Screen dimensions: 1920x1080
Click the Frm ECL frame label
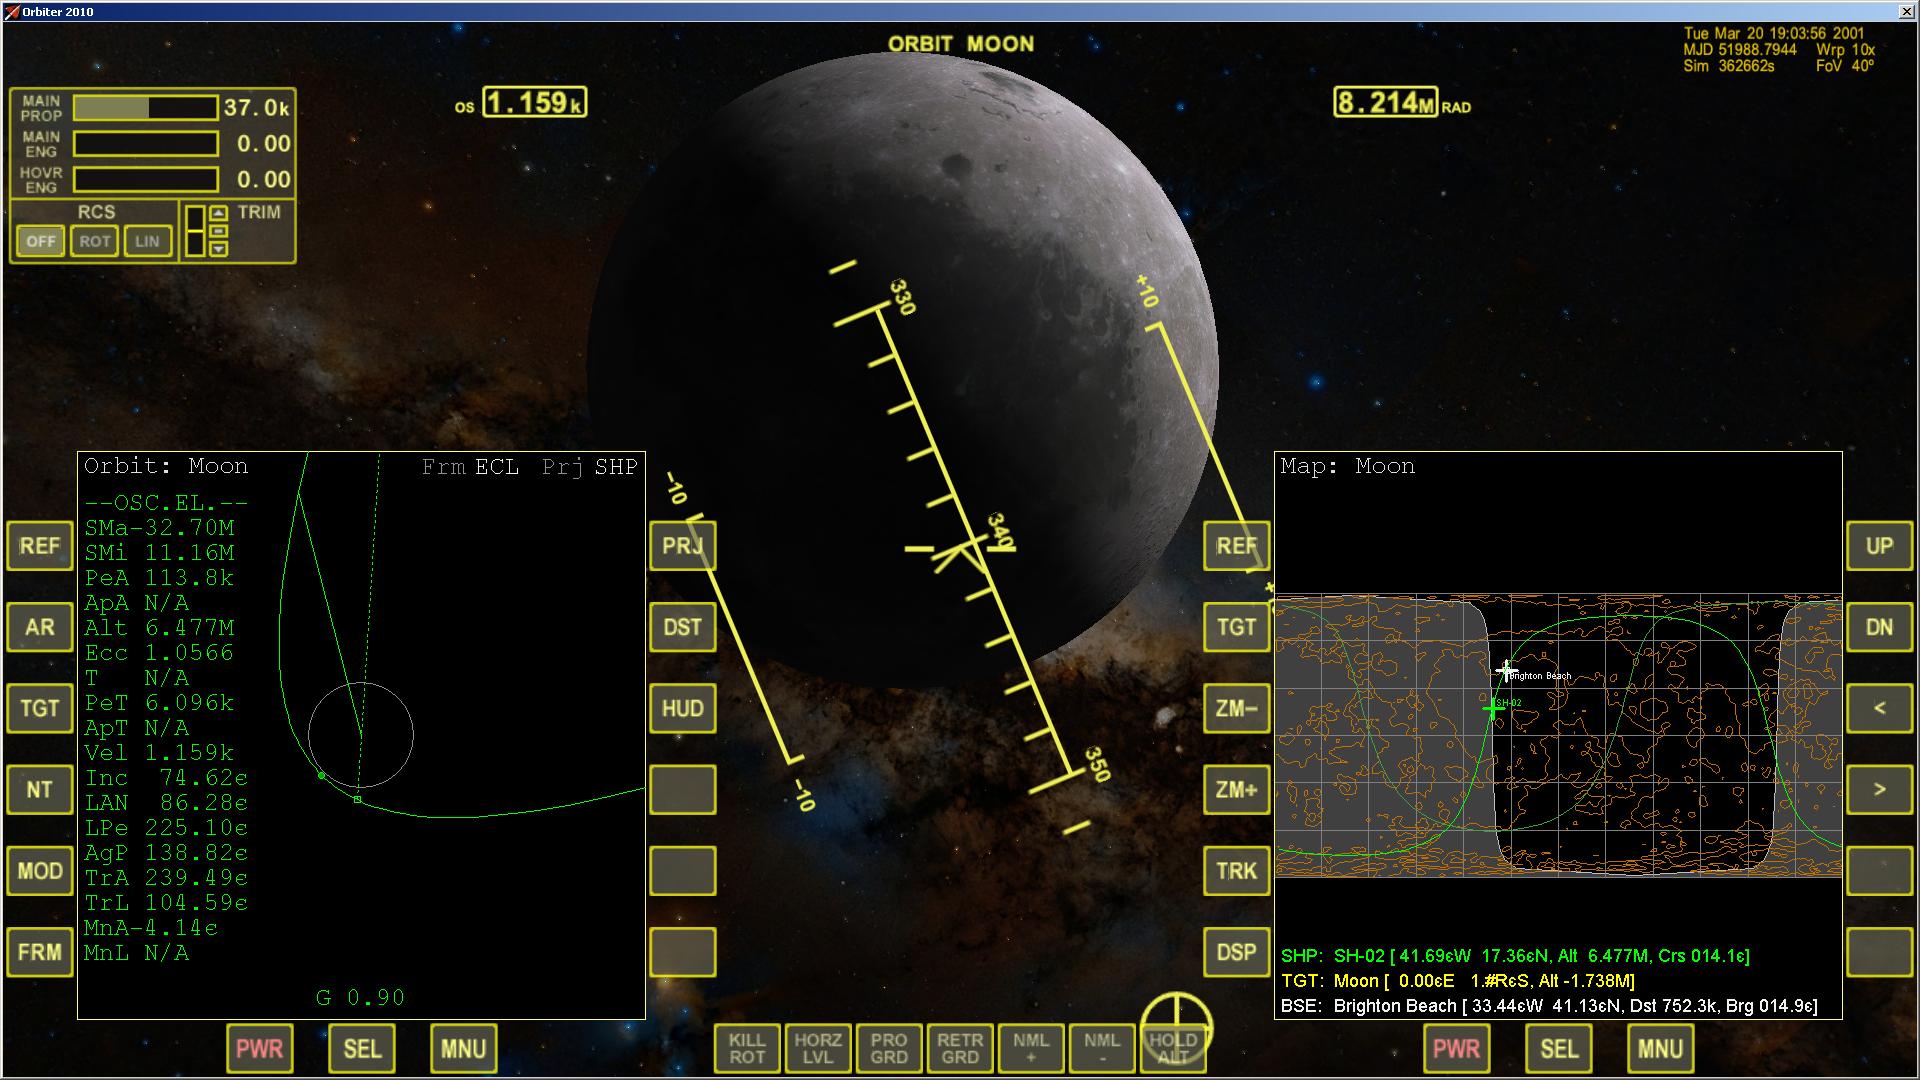click(470, 467)
